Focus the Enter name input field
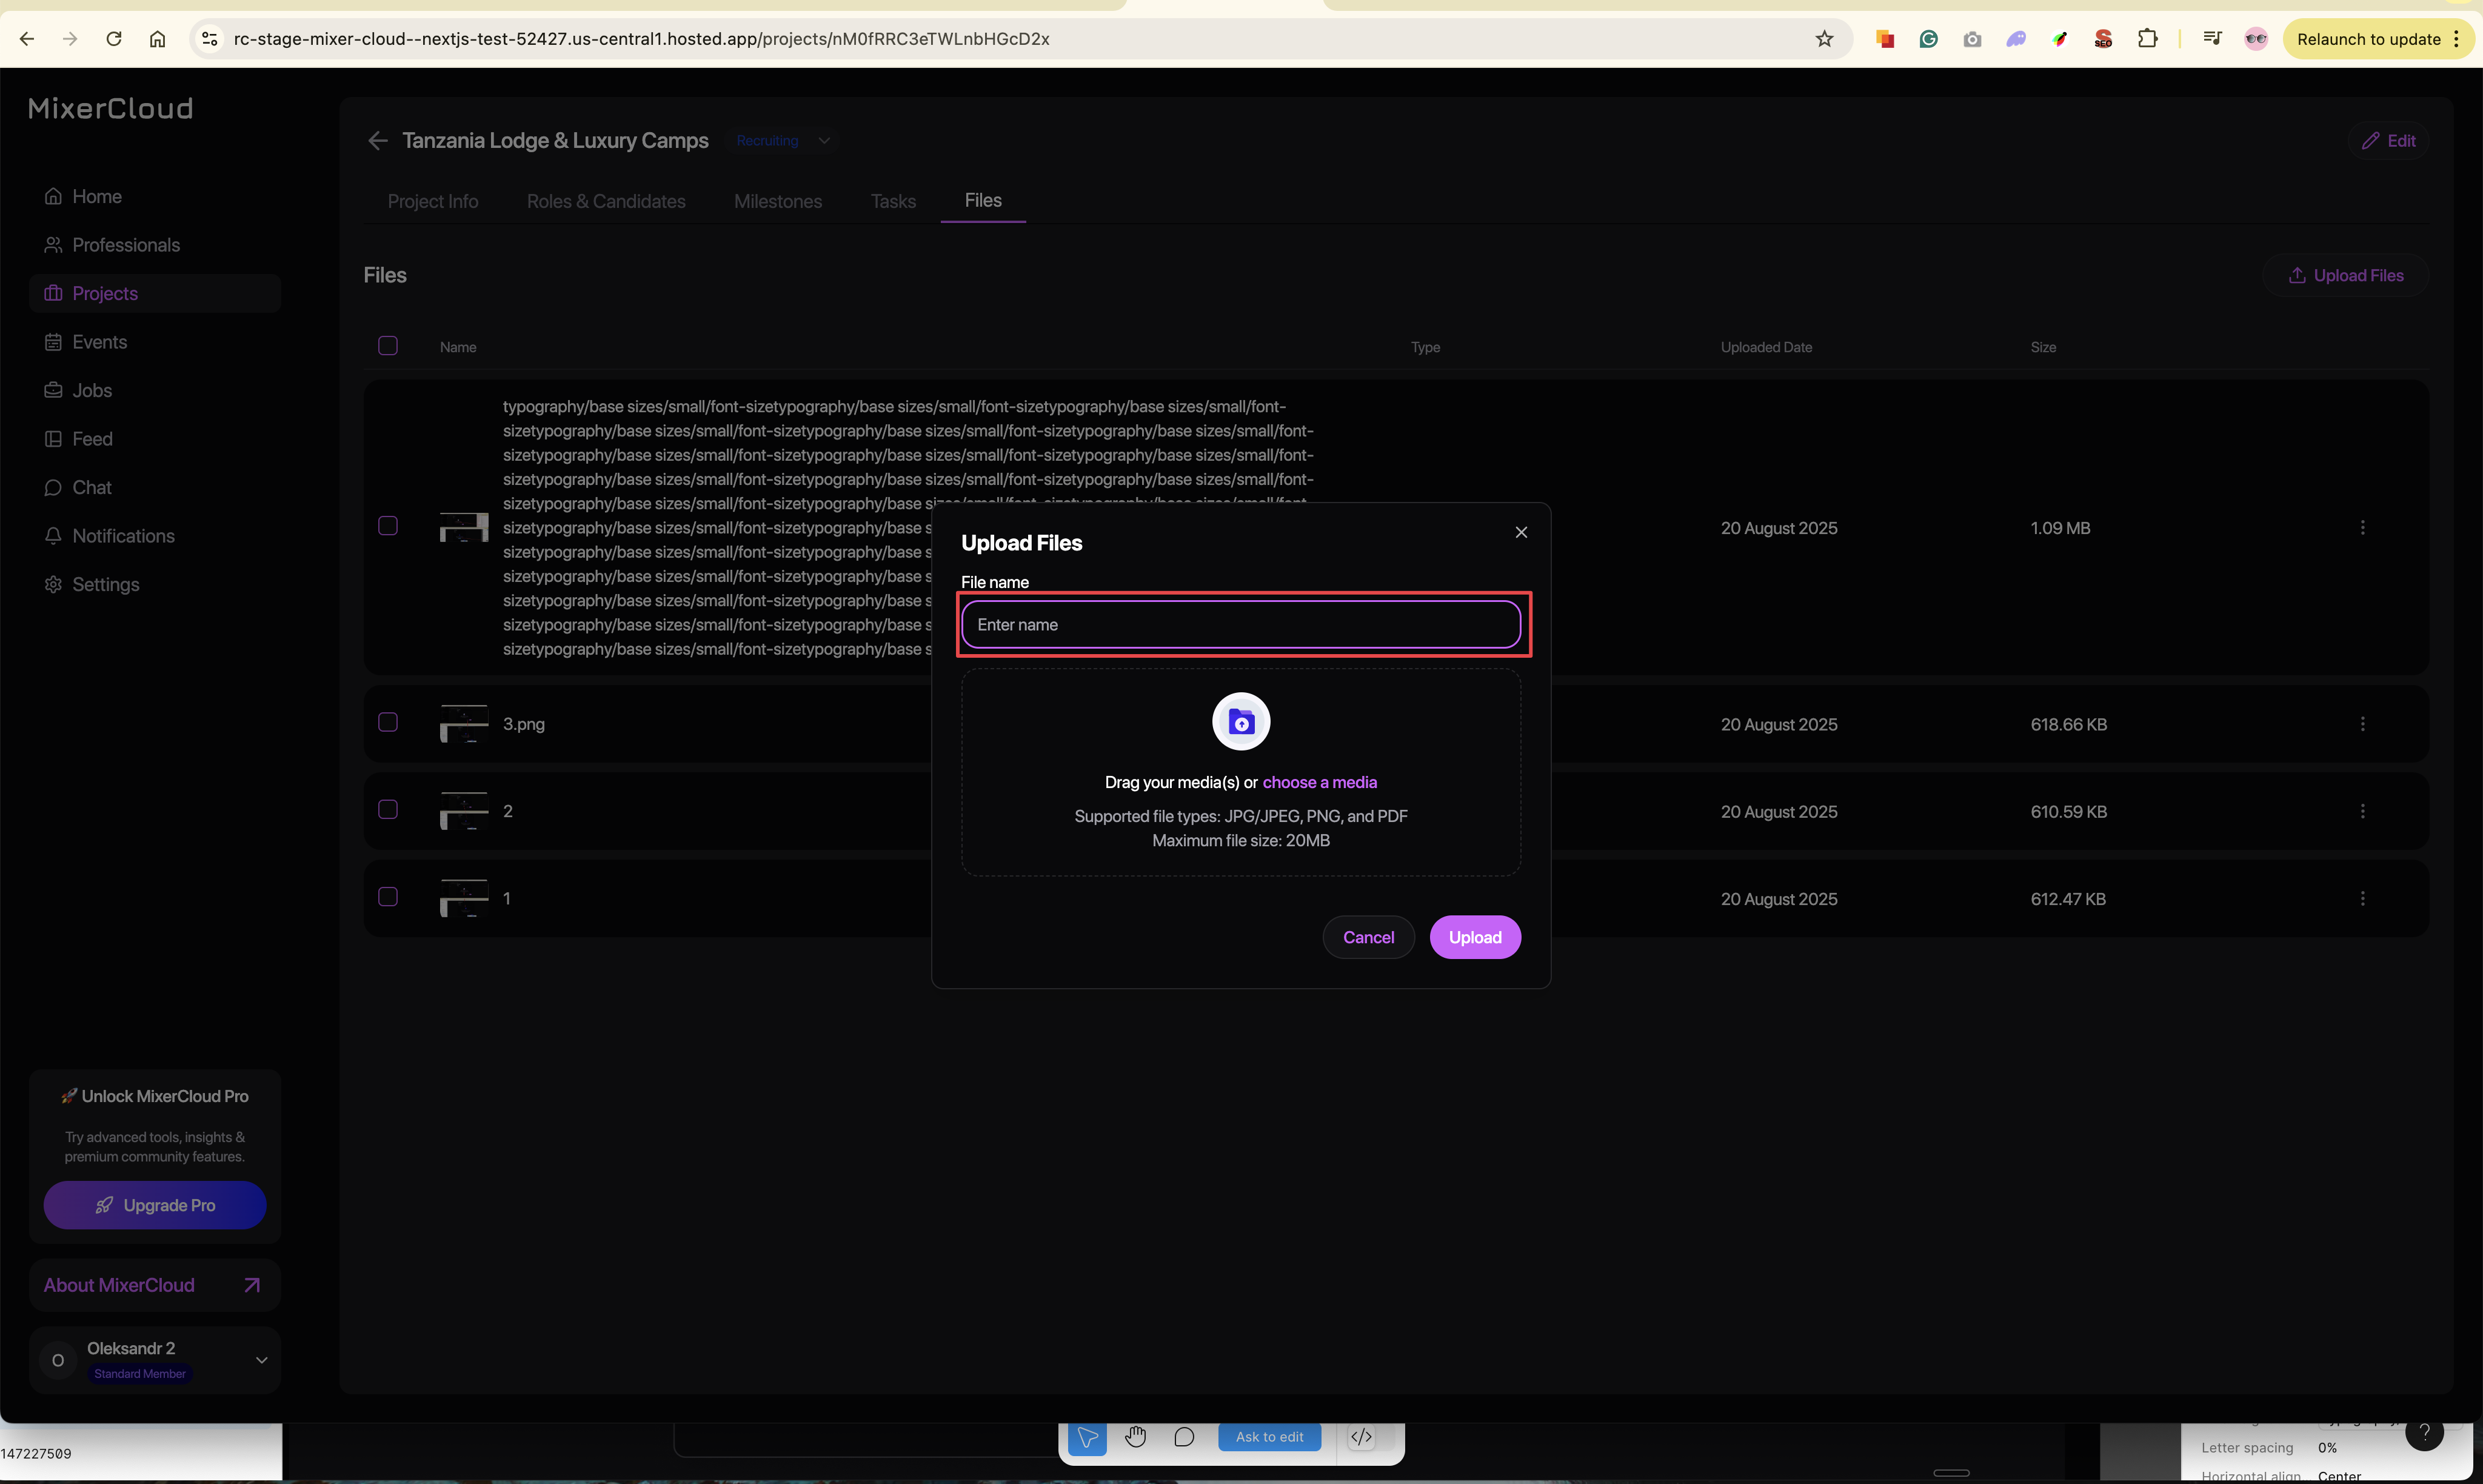 coord(1240,625)
